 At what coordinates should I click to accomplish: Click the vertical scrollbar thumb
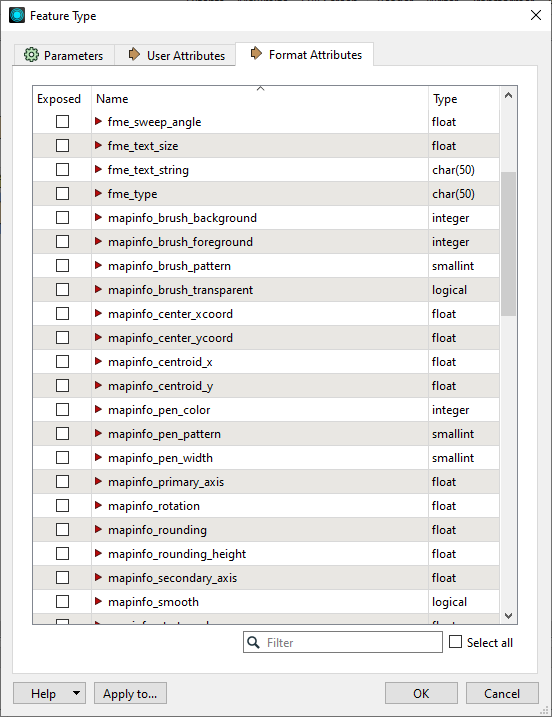tap(508, 244)
